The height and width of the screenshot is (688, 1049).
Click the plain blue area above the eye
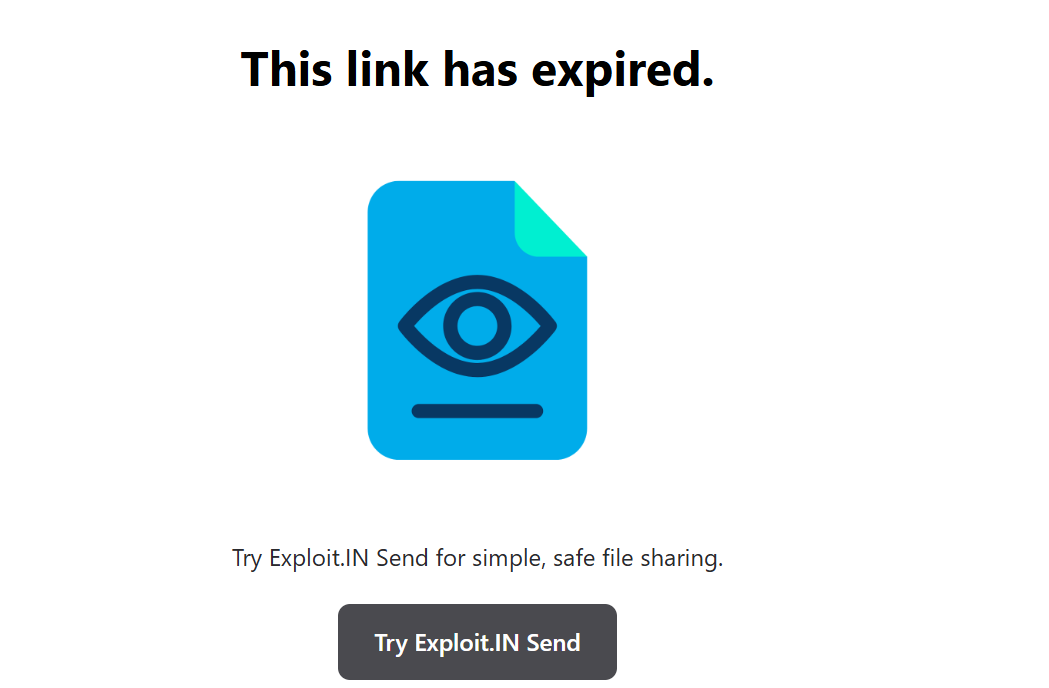pos(442,228)
